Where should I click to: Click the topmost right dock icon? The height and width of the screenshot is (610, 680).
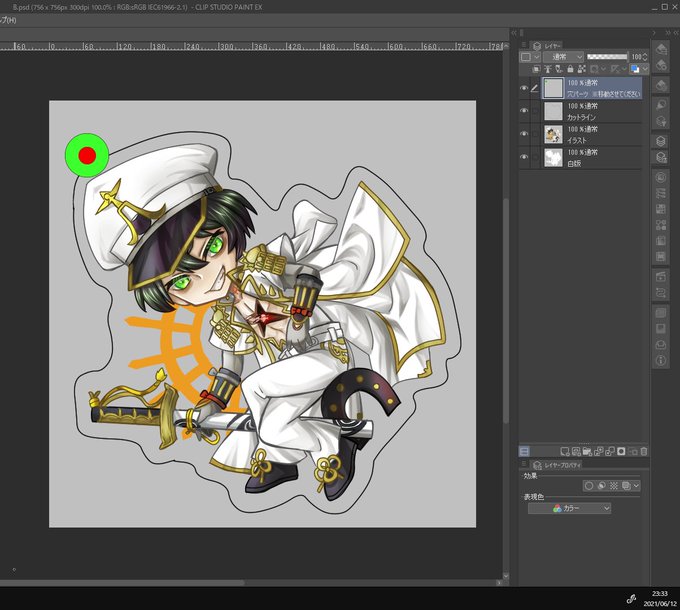tap(660, 49)
